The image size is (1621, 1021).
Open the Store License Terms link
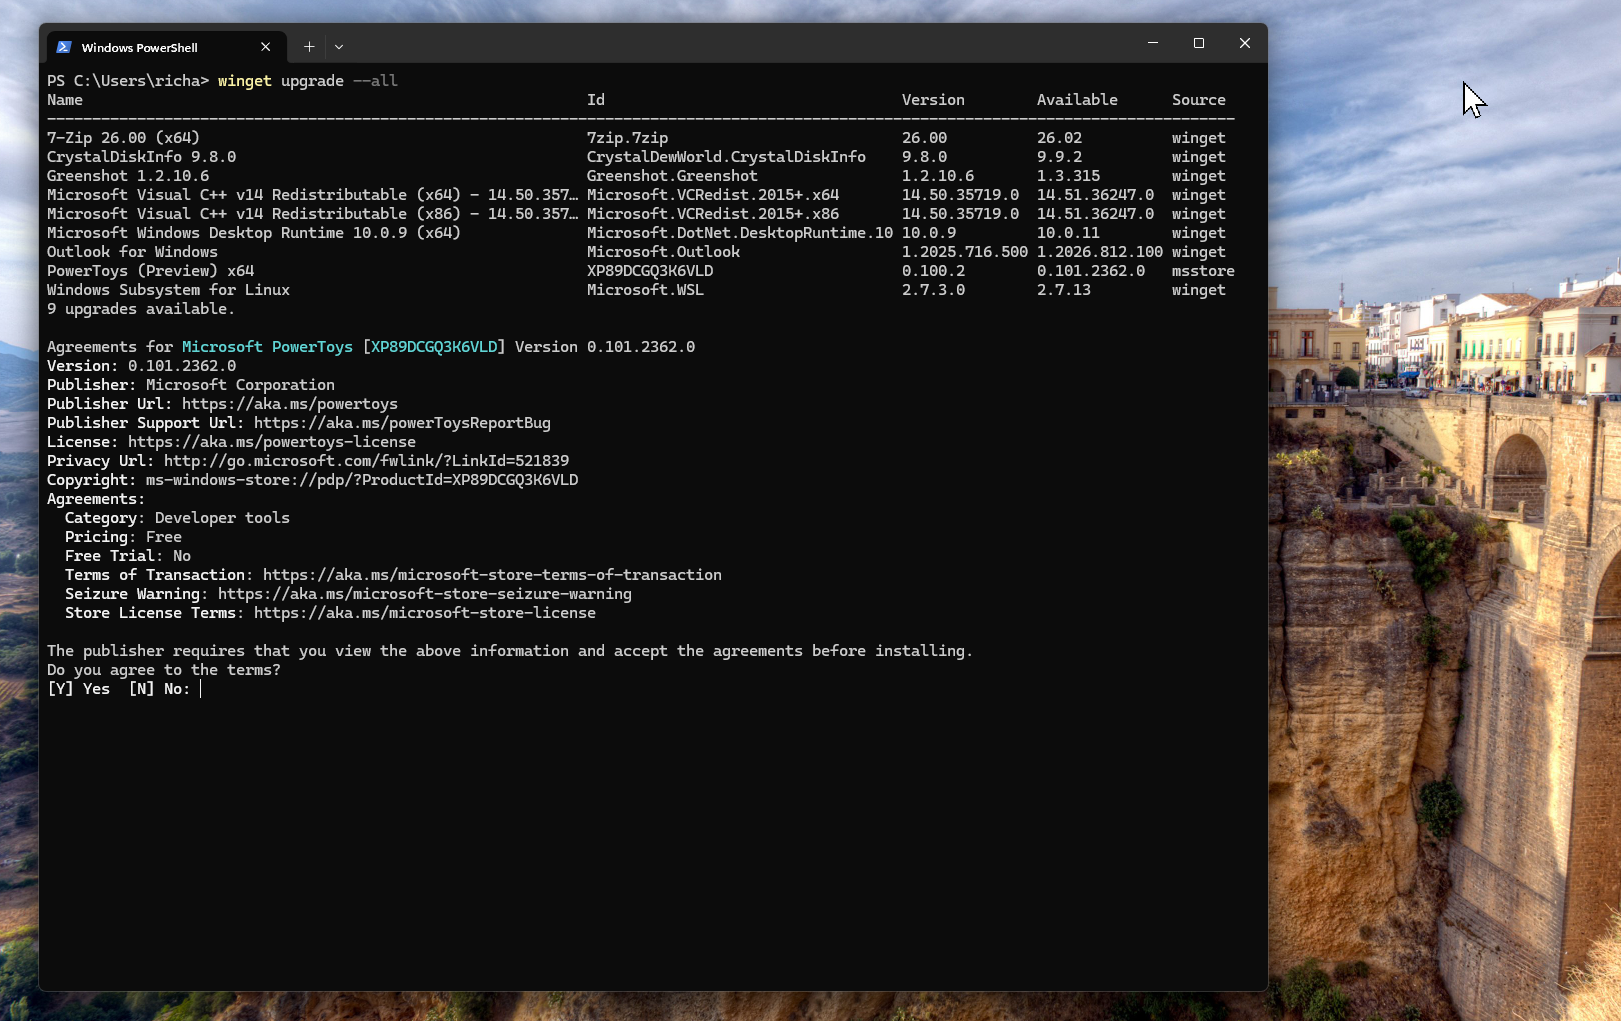coord(425,613)
